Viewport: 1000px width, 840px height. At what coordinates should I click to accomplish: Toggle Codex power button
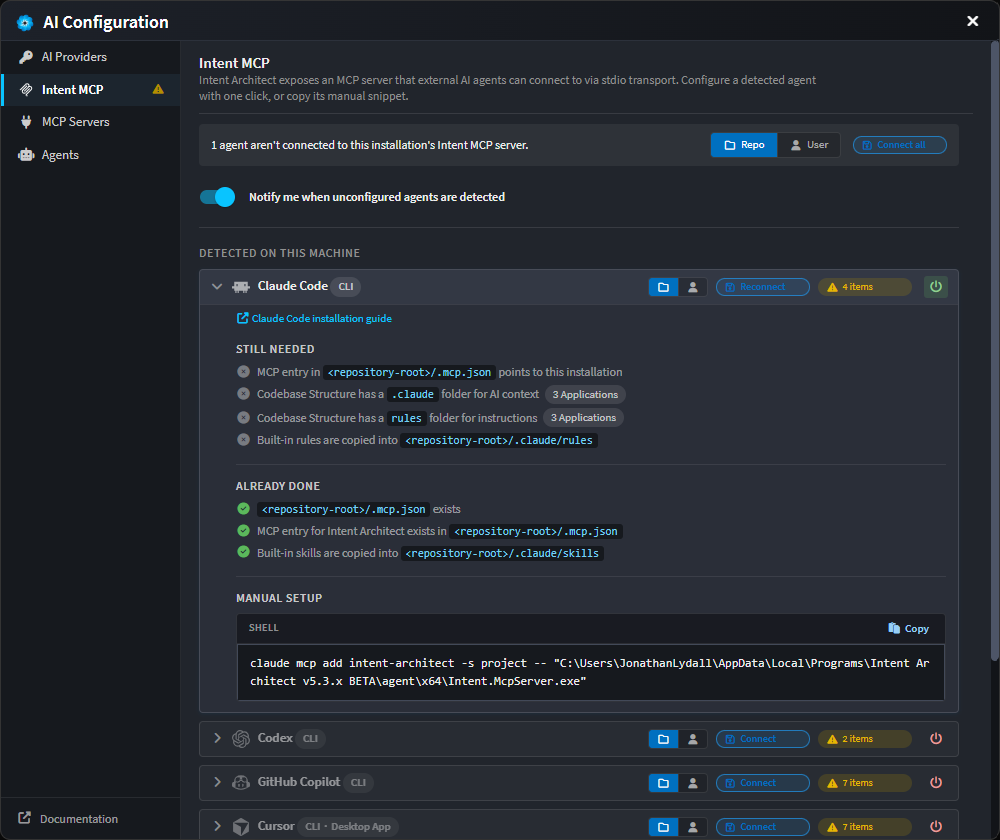[936, 739]
